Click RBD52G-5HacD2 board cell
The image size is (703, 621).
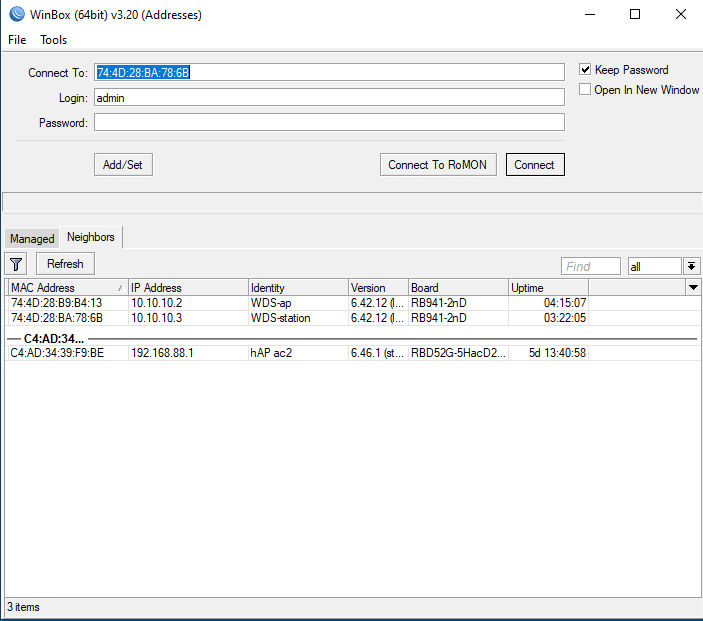tap(458, 353)
